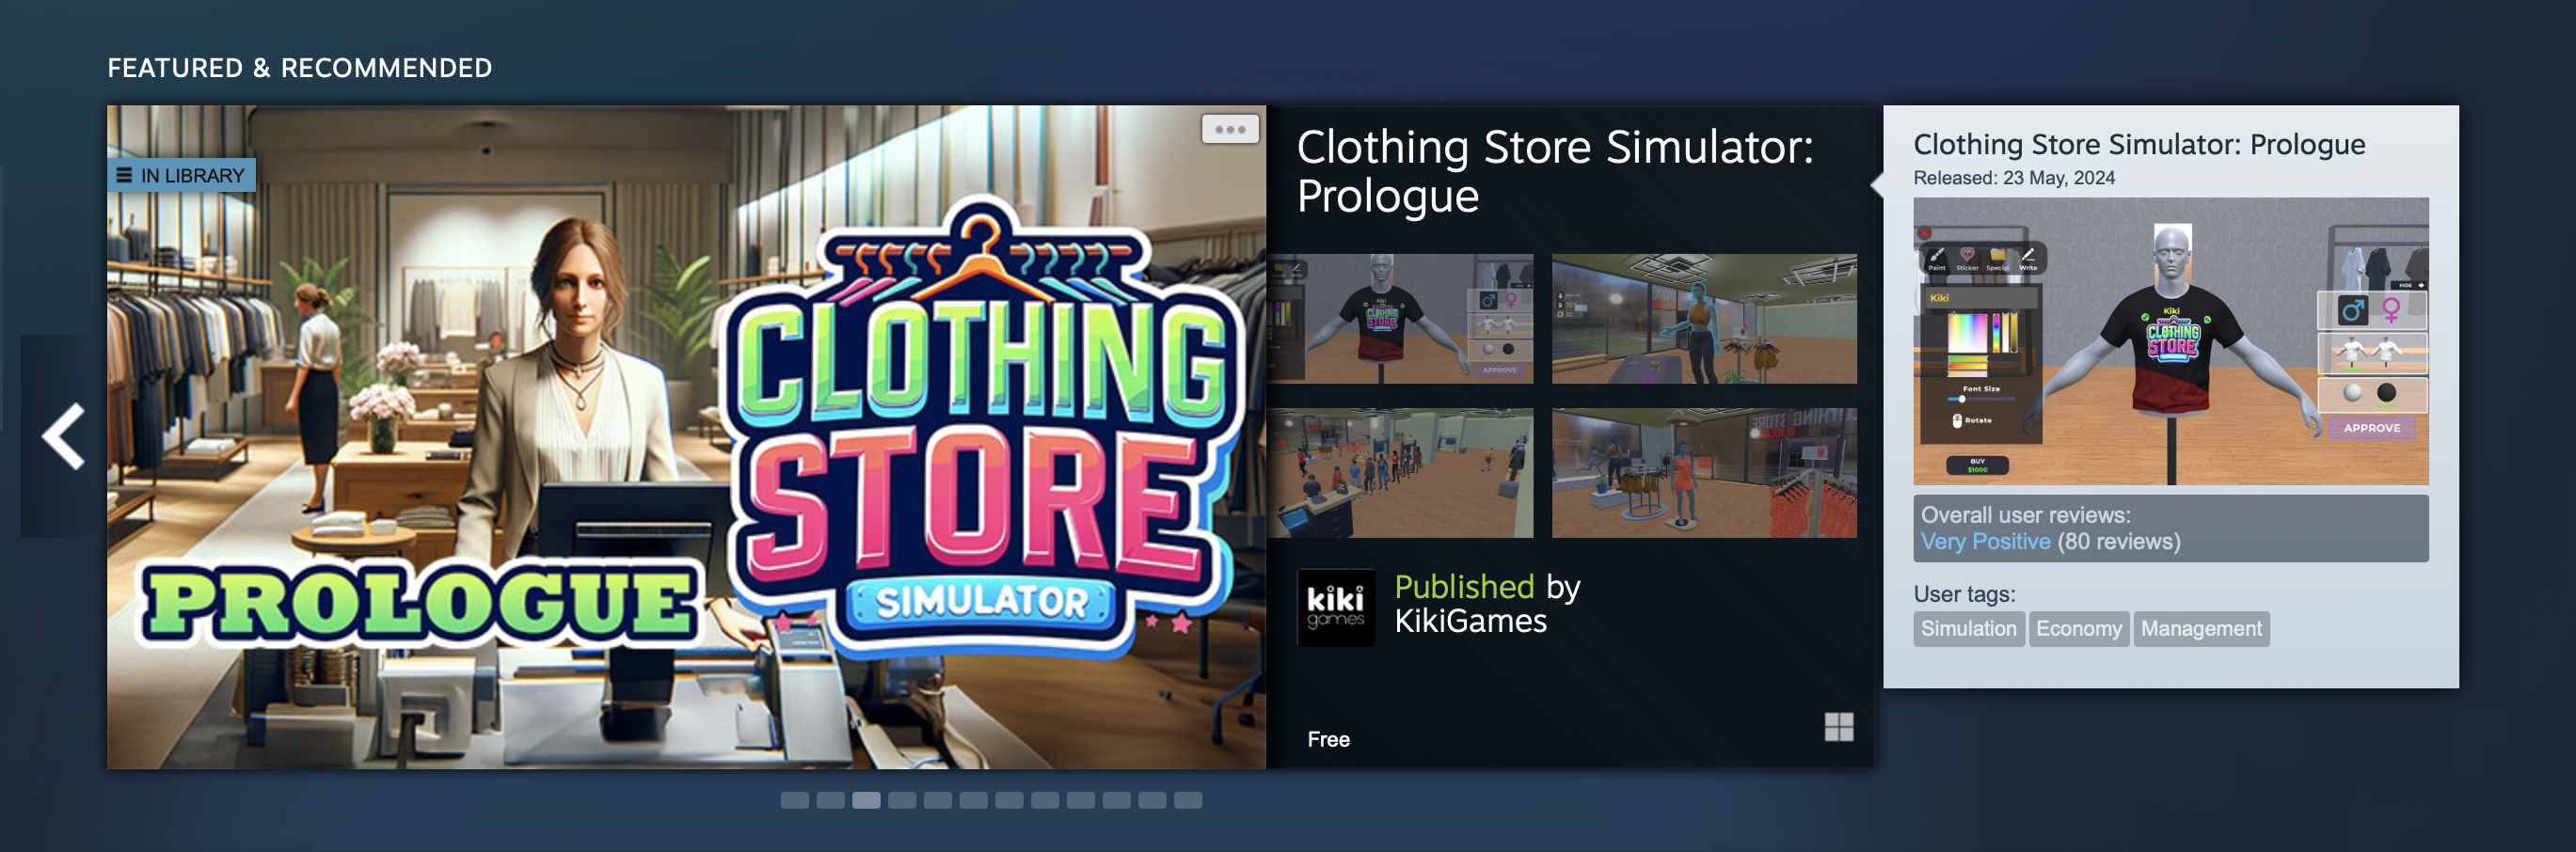
Task: Open the Management user tag
Action: point(2201,629)
